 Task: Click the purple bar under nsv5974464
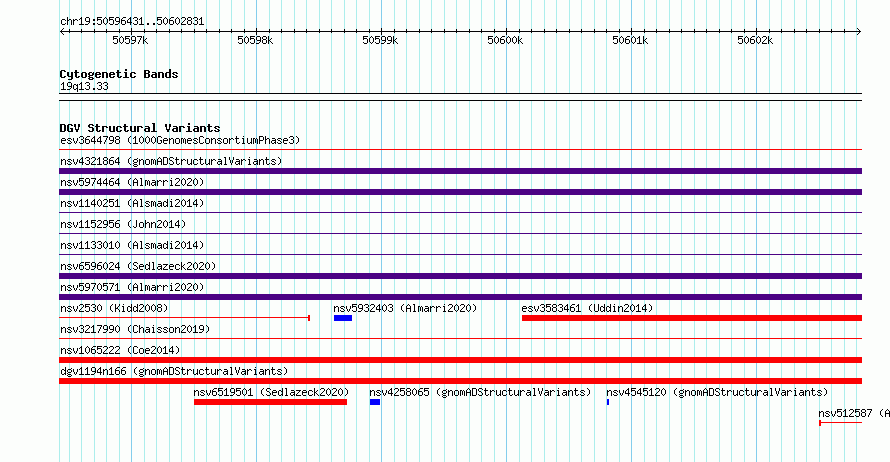[460, 192]
